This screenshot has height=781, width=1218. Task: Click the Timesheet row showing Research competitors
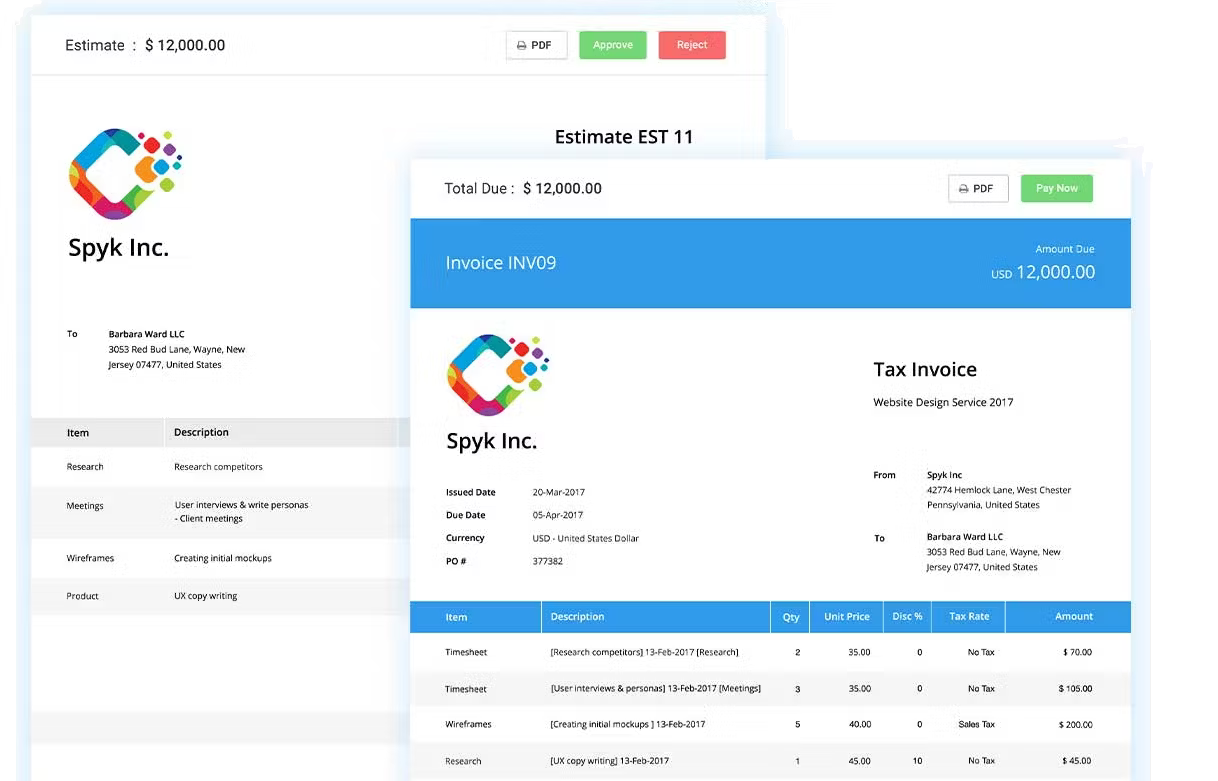pos(466,652)
